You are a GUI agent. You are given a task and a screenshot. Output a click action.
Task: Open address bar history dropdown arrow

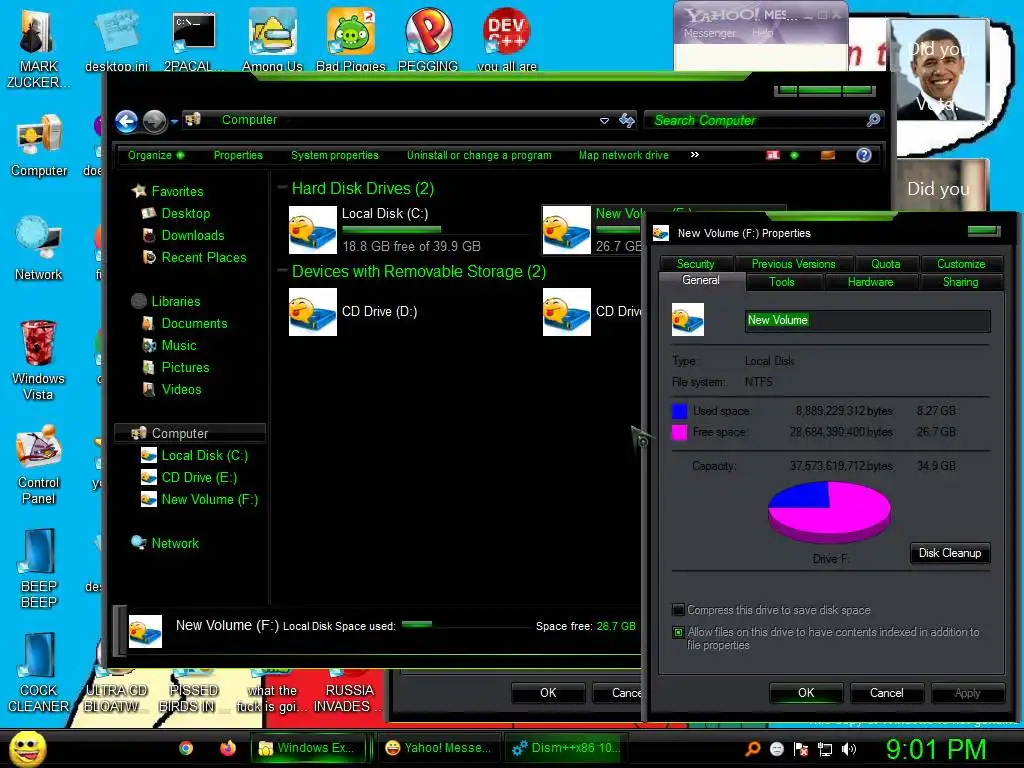coord(604,121)
